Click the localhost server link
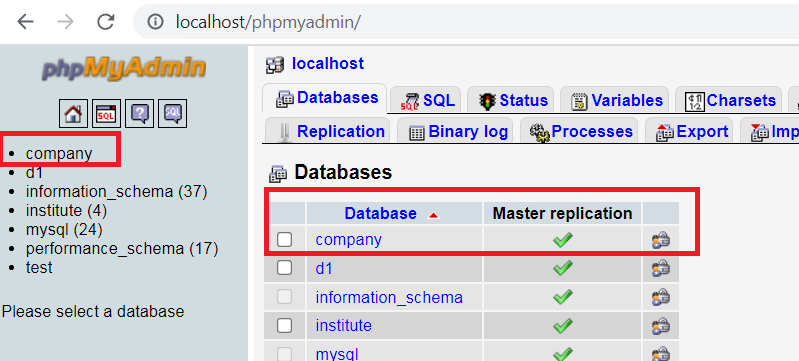 click(328, 64)
